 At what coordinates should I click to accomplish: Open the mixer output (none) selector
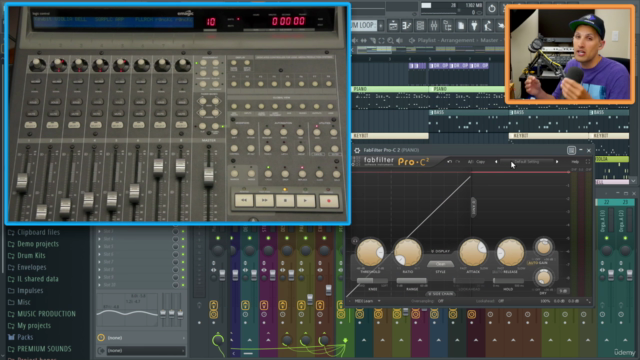pyautogui.click(x=146, y=351)
